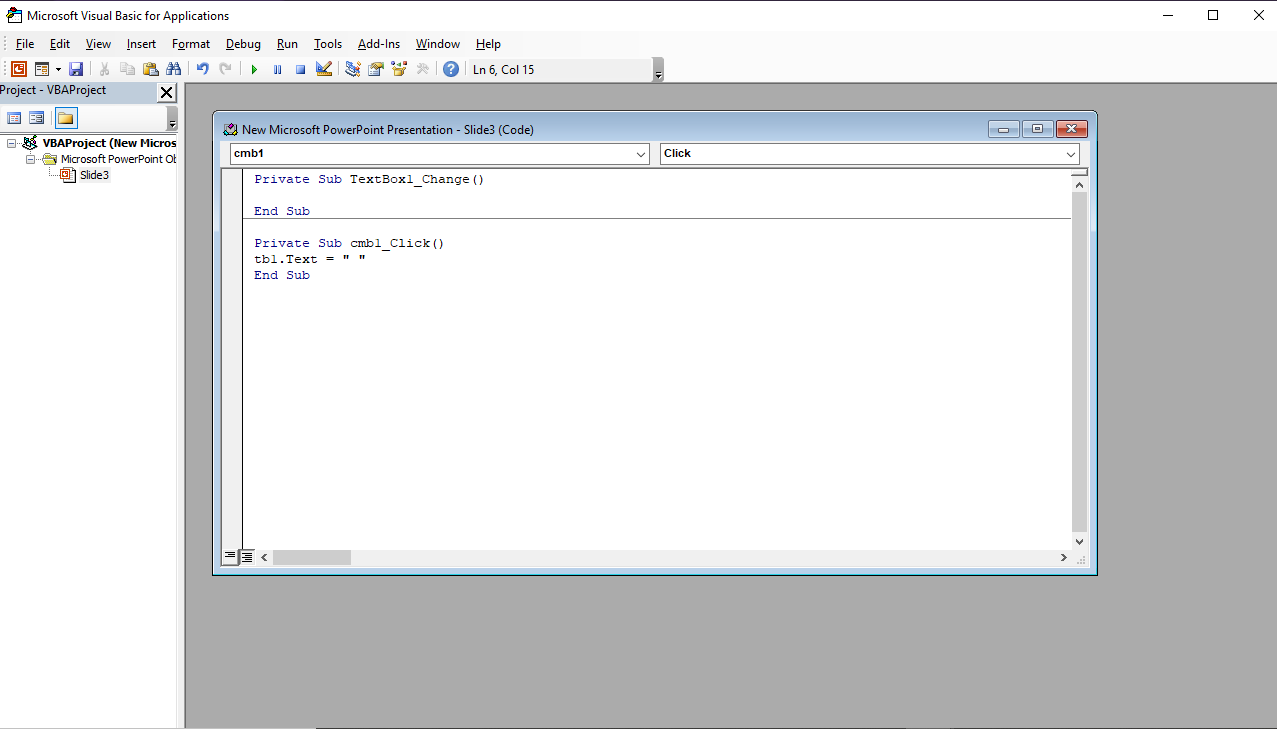1277x729 pixels.
Task: Open Visual Basic Help question icon
Action: pyautogui.click(x=451, y=69)
